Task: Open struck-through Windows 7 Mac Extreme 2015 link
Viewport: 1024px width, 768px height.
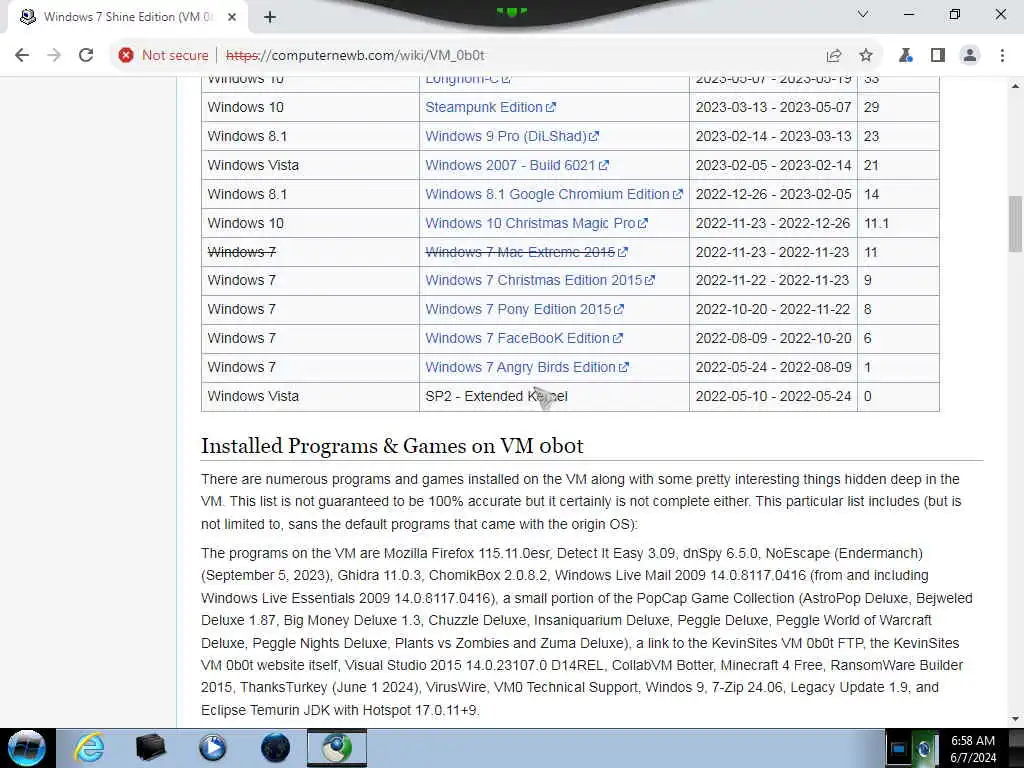Action: [x=526, y=252]
